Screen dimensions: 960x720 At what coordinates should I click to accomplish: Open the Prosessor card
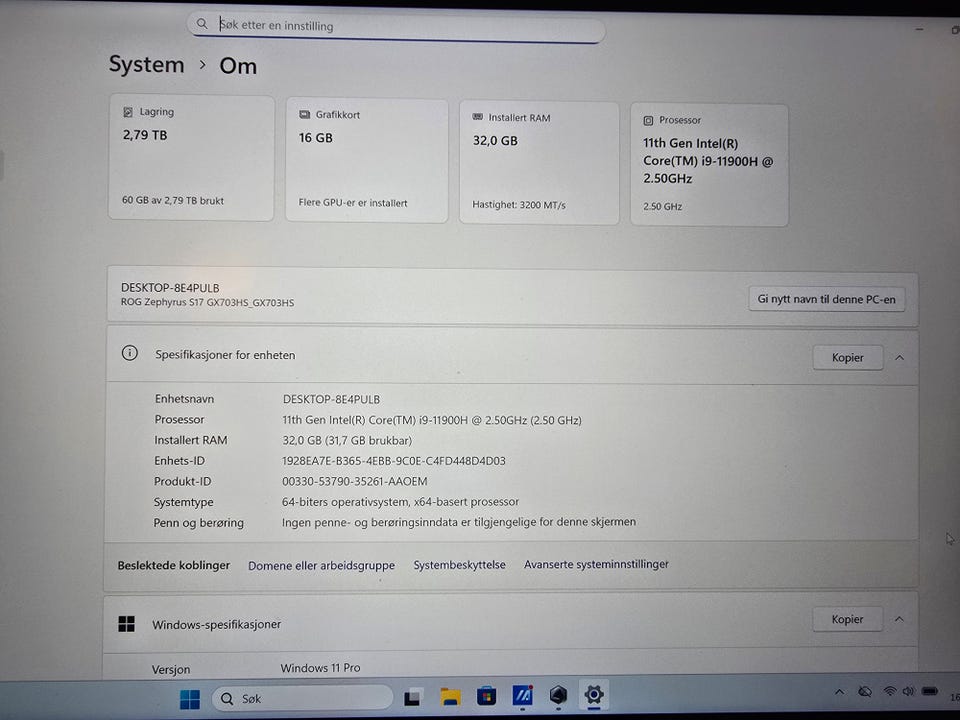[709, 165]
